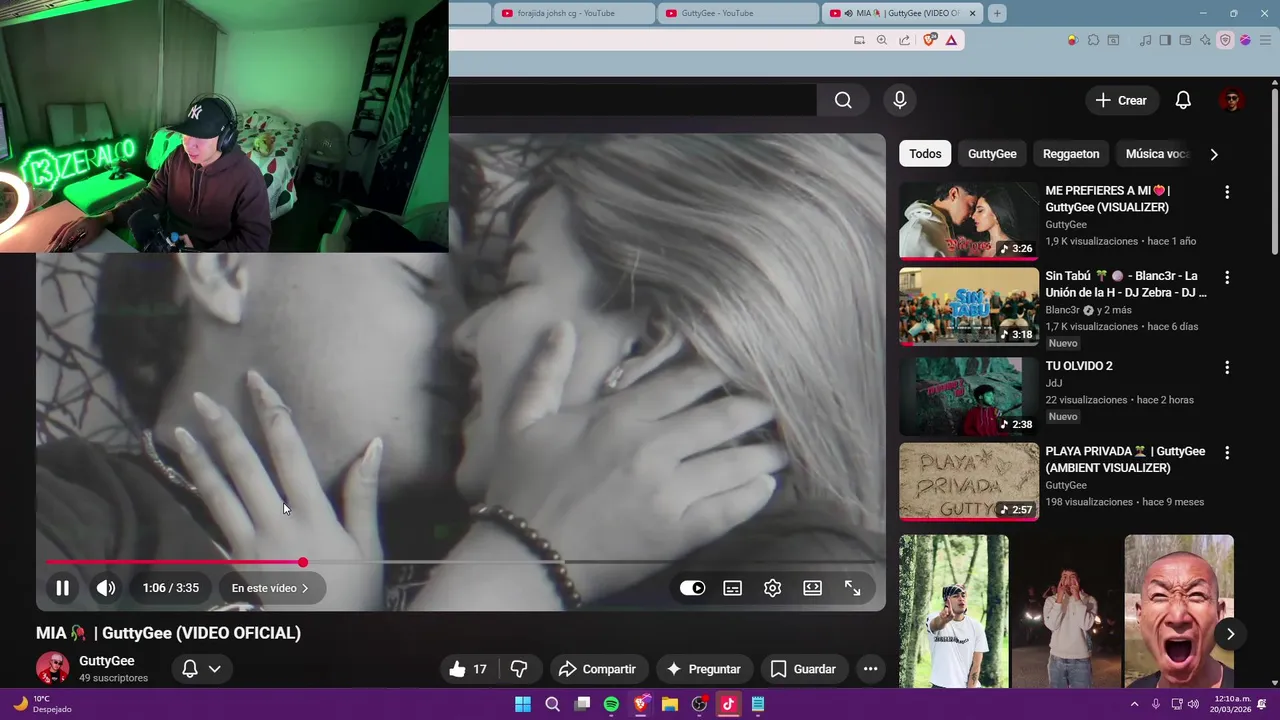Select the 'Reggaeton' filter chip

coord(1070,154)
